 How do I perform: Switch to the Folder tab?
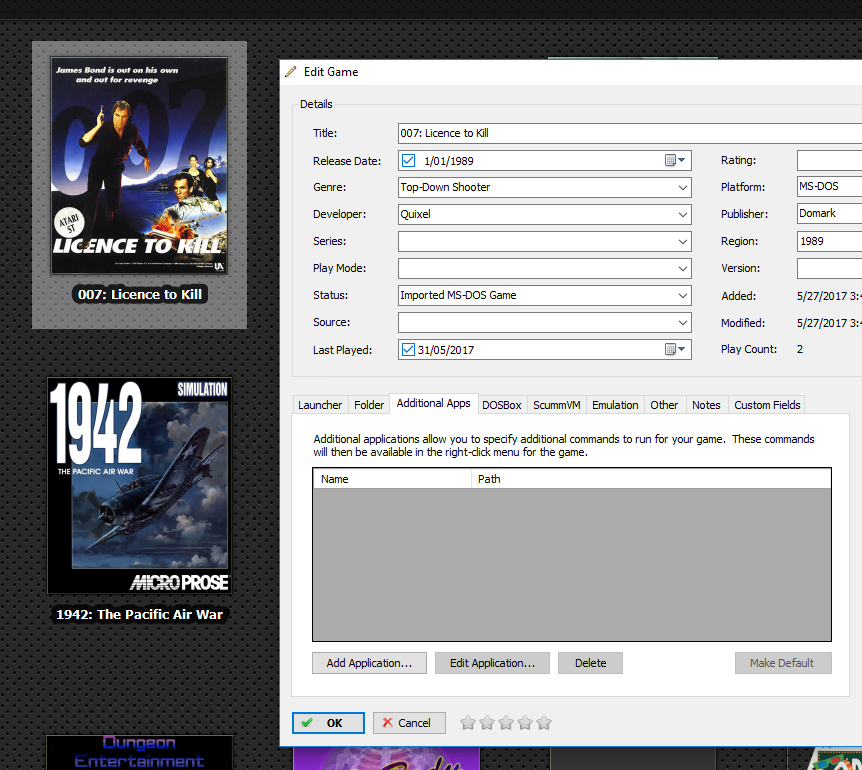(x=369, y=405)
